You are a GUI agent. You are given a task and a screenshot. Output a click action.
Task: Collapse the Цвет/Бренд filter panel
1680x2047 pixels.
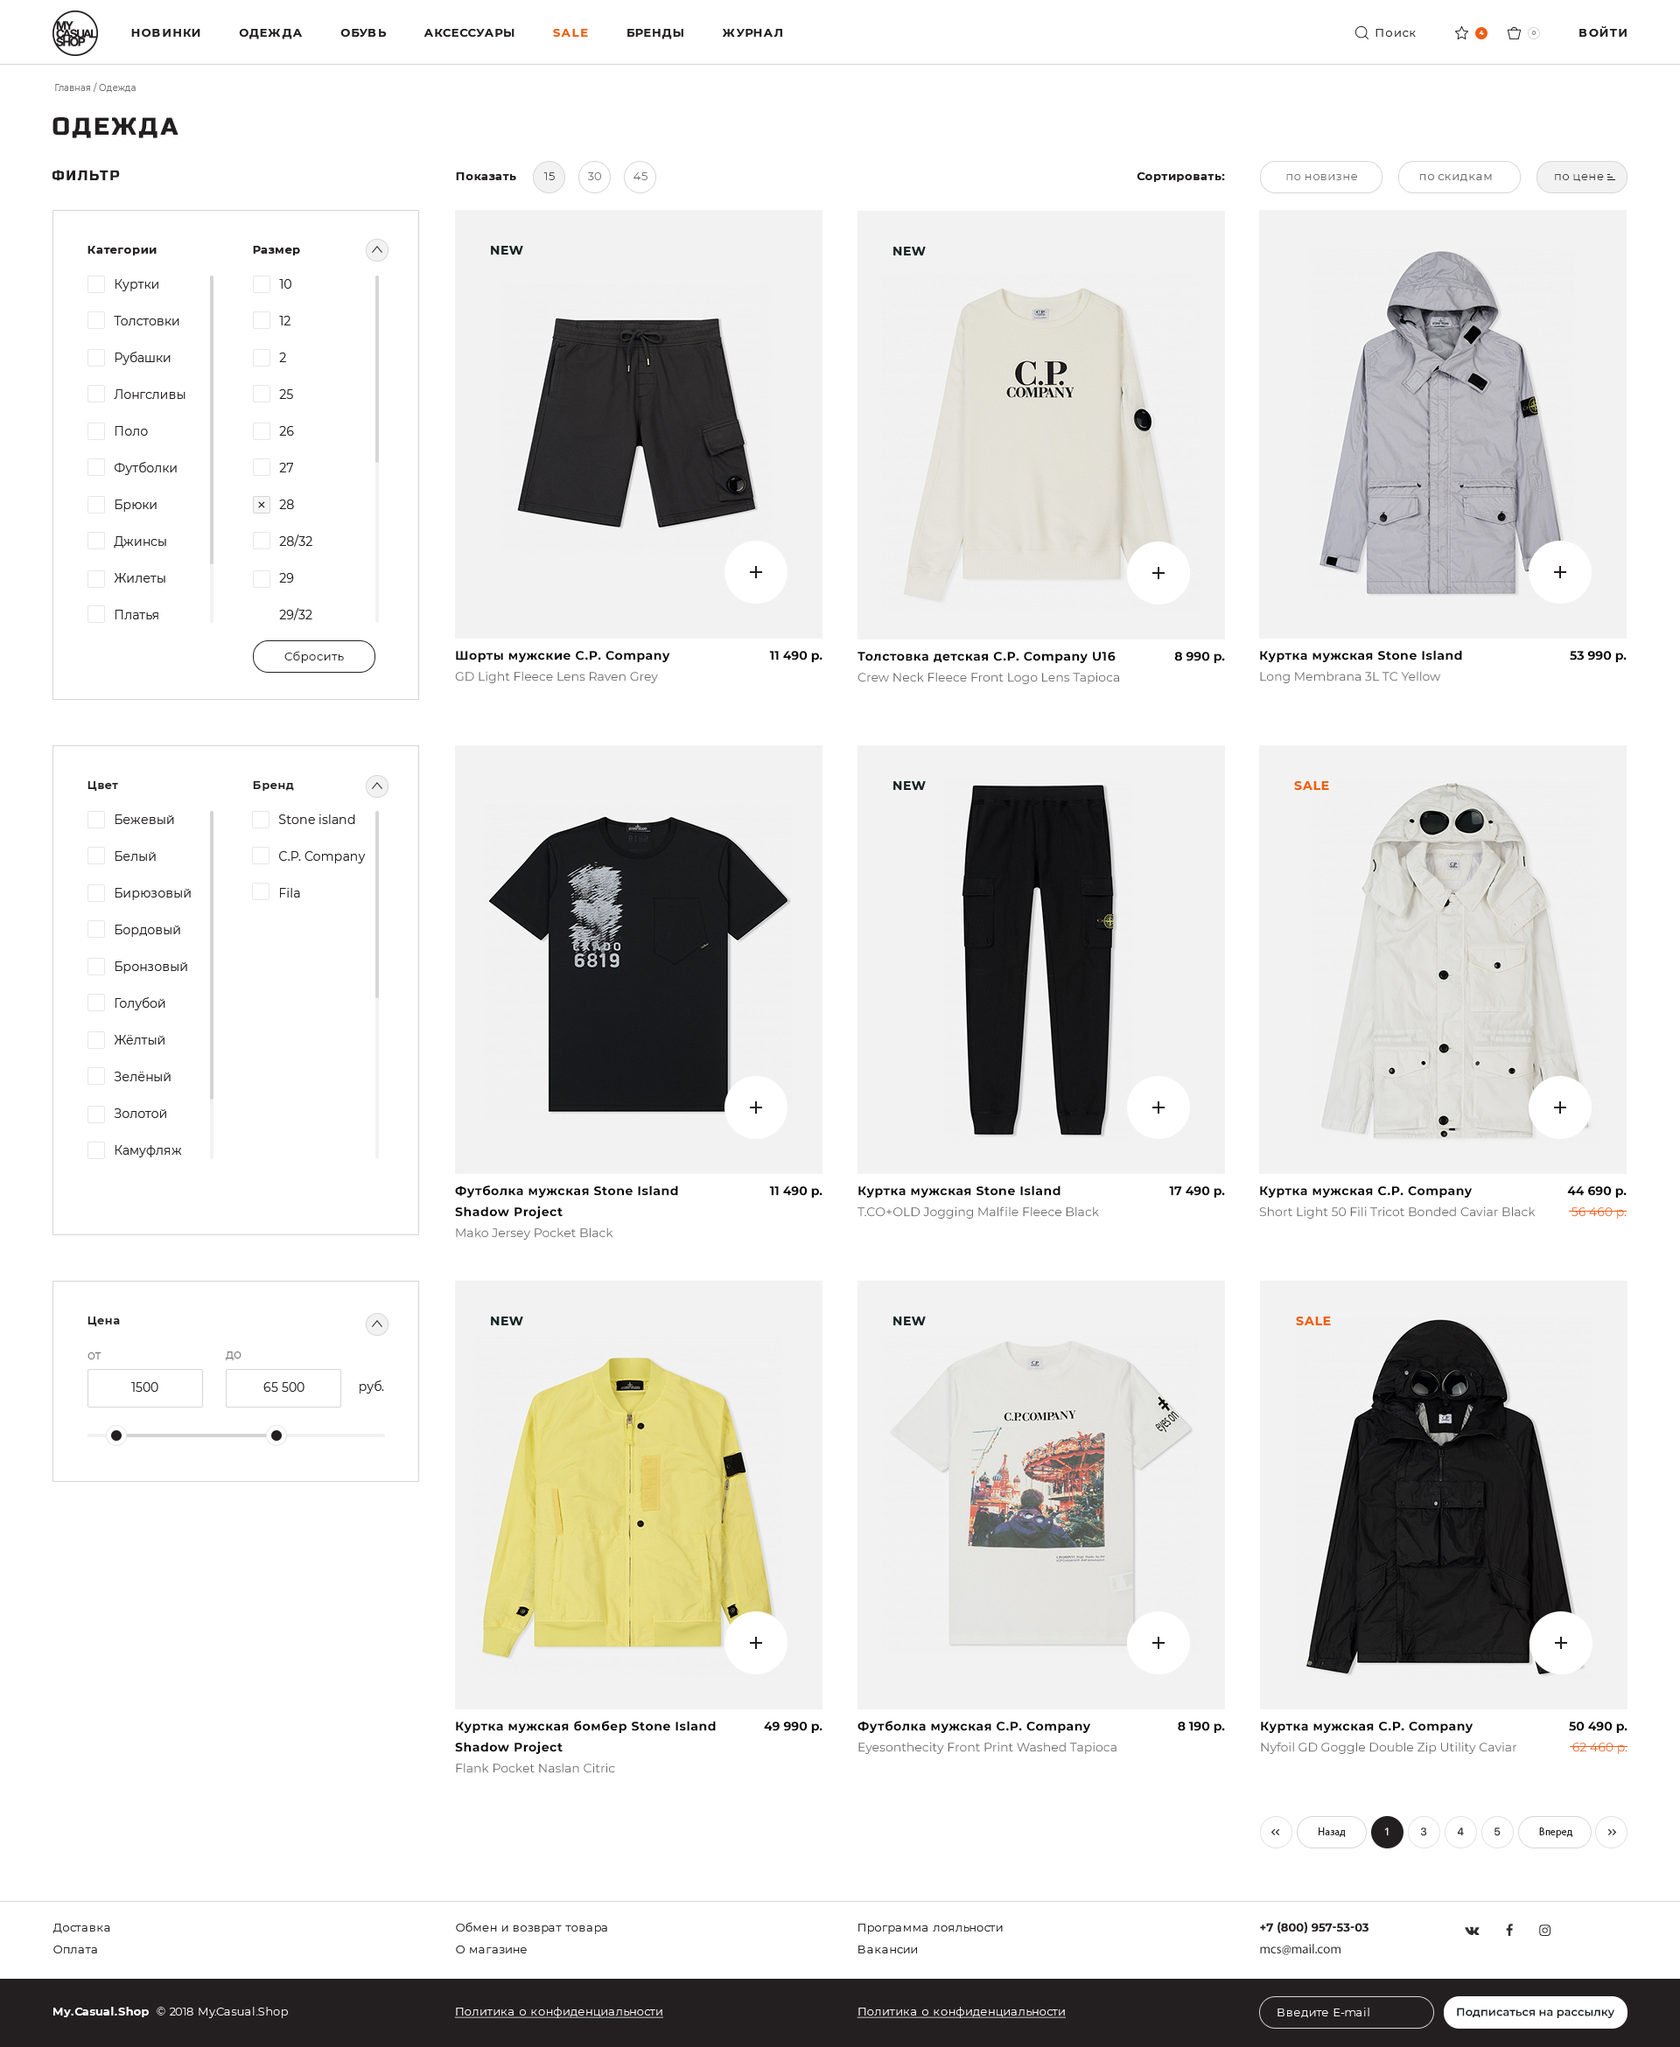377,786
